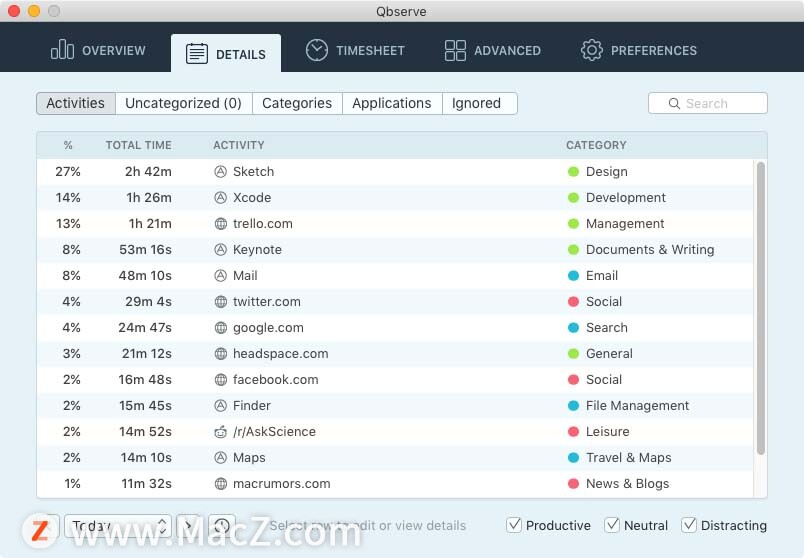This screenshot has width=804, height=558.
Task: Click the Xcode app icon
Action: [220, 197]
